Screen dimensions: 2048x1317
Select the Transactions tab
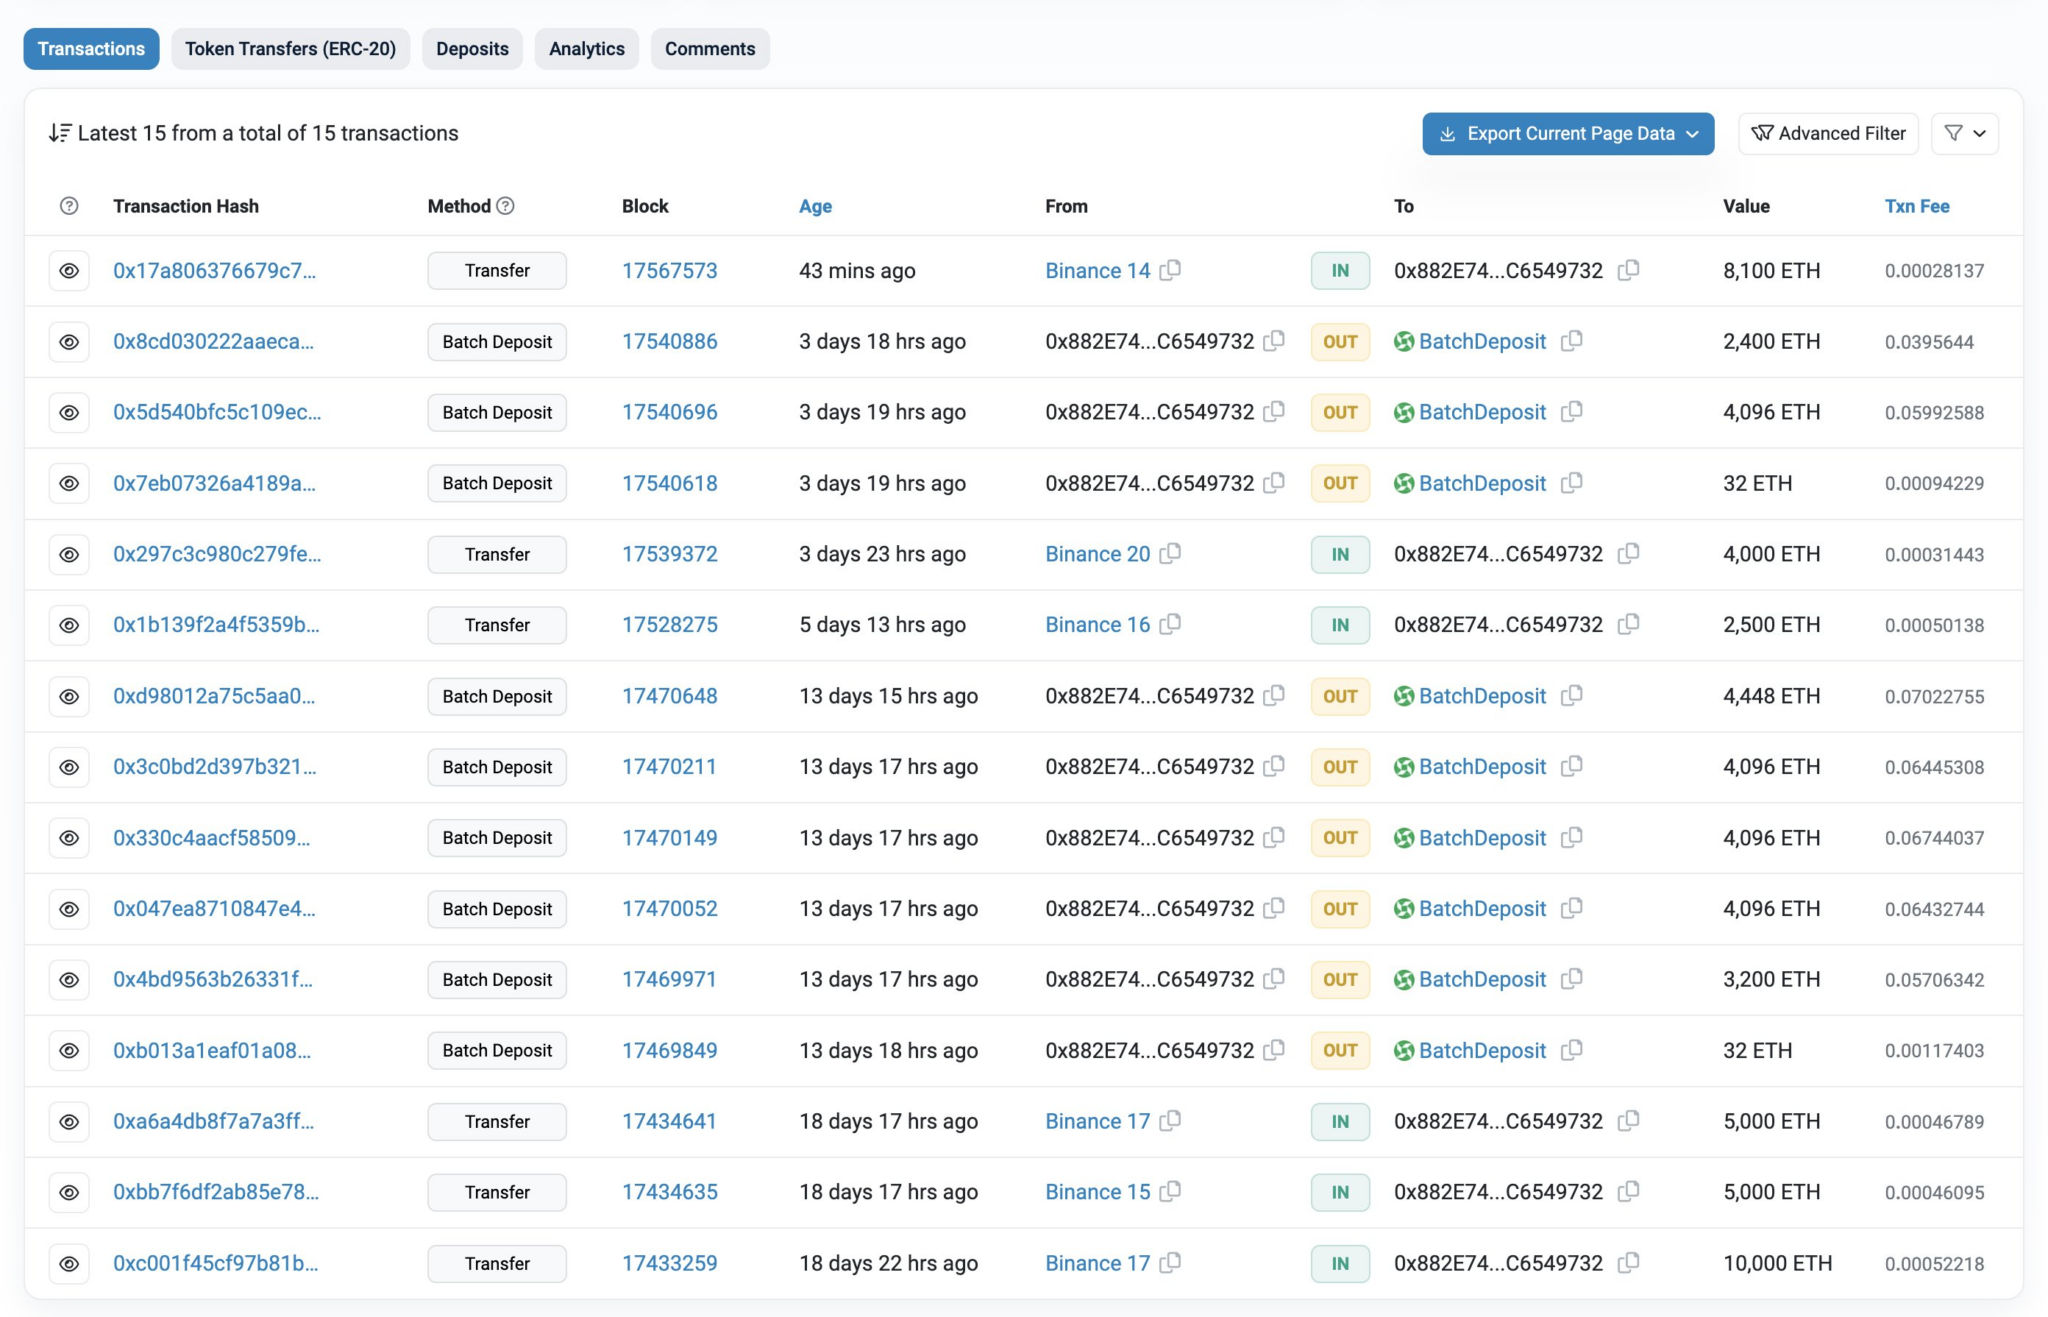91,49
